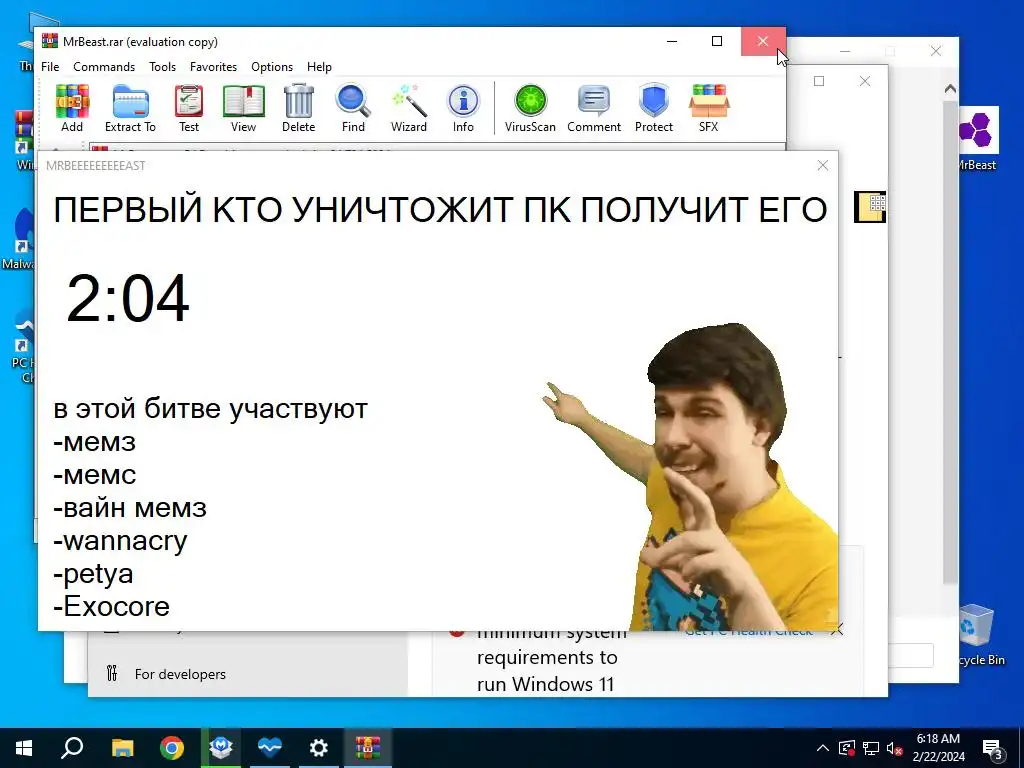Image resolution: width=1024 pixels, height=768 pixels.
Task: Close the MRBEEEEEEEEEAST popup window
Action: point(823,165)
